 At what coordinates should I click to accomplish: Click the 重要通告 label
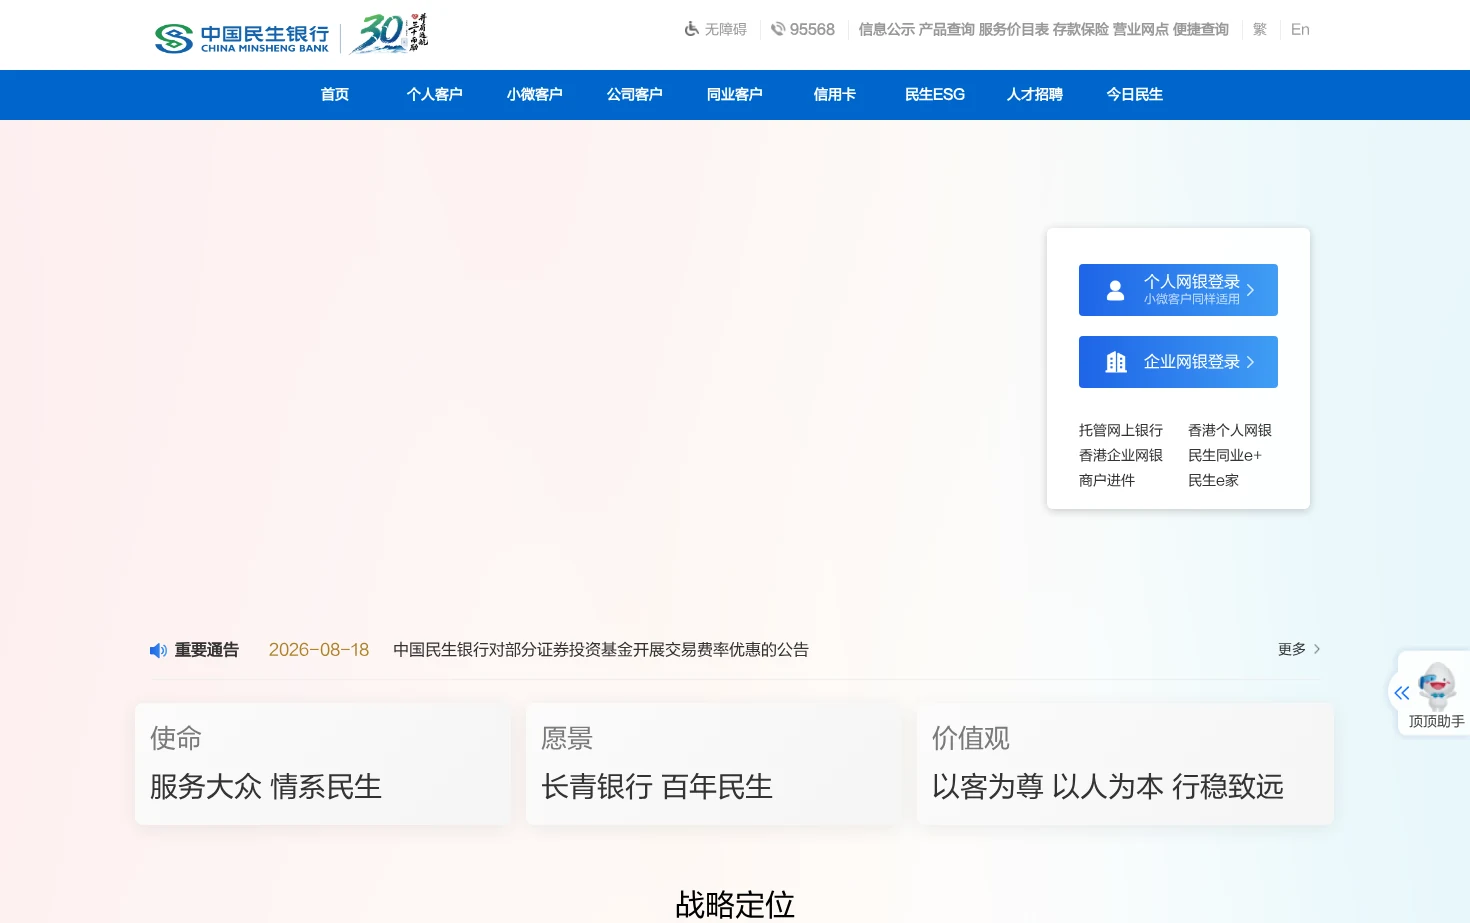[x=207, y=650]
